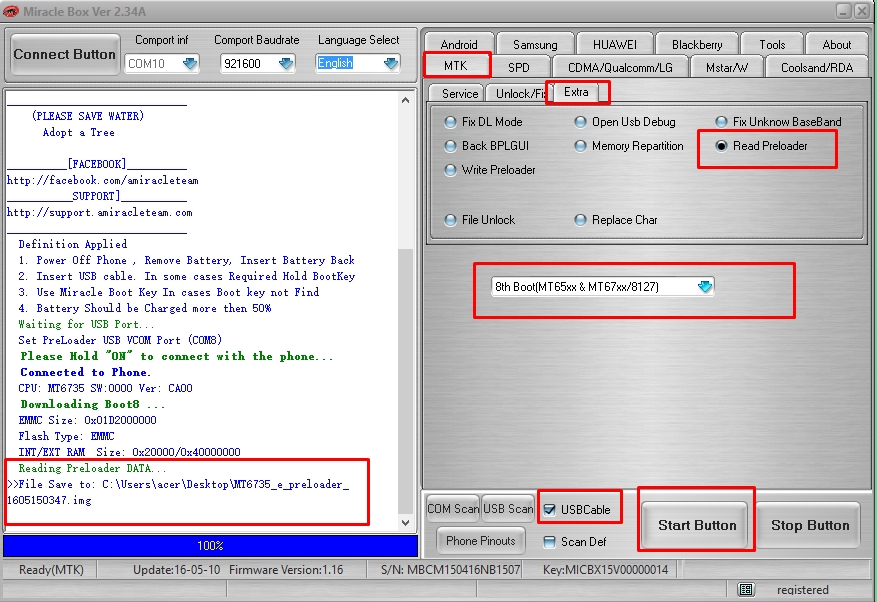877x602 pixels.
Task: Switch to the Android tab
Action: (x=459, y=44)
